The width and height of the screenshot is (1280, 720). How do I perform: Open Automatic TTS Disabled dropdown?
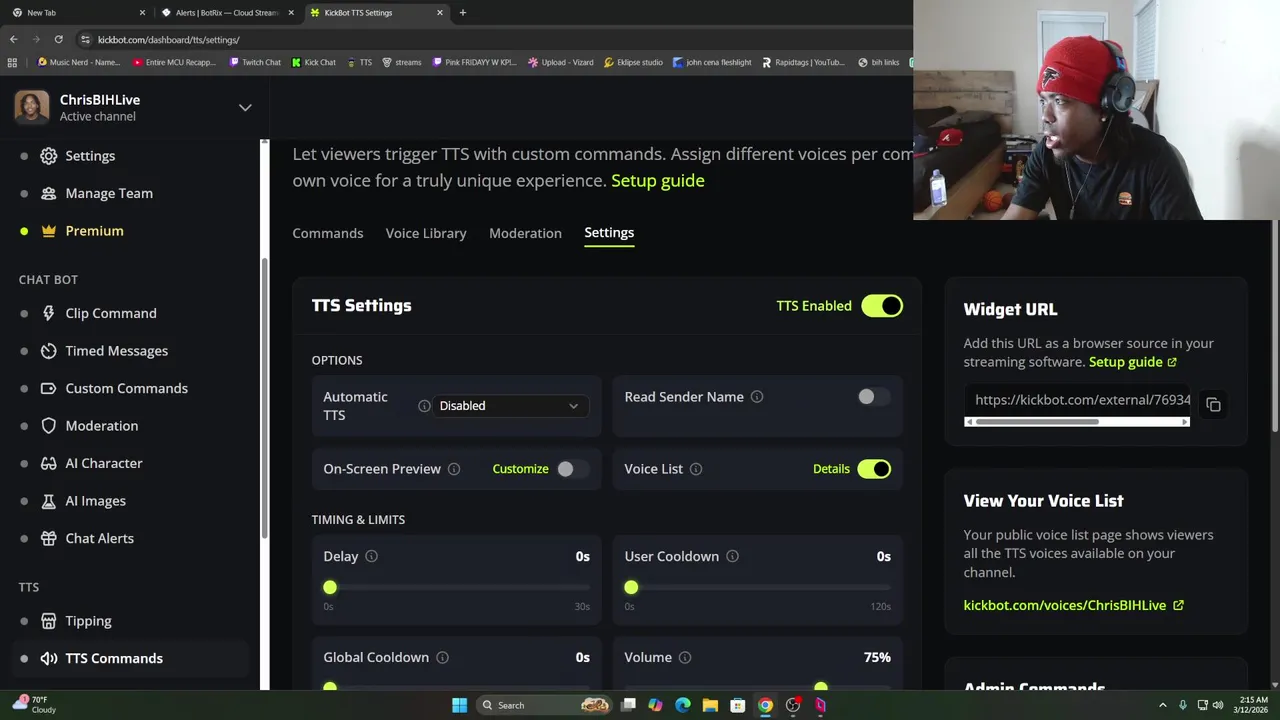pyautogui.click(x=509, y=406)
